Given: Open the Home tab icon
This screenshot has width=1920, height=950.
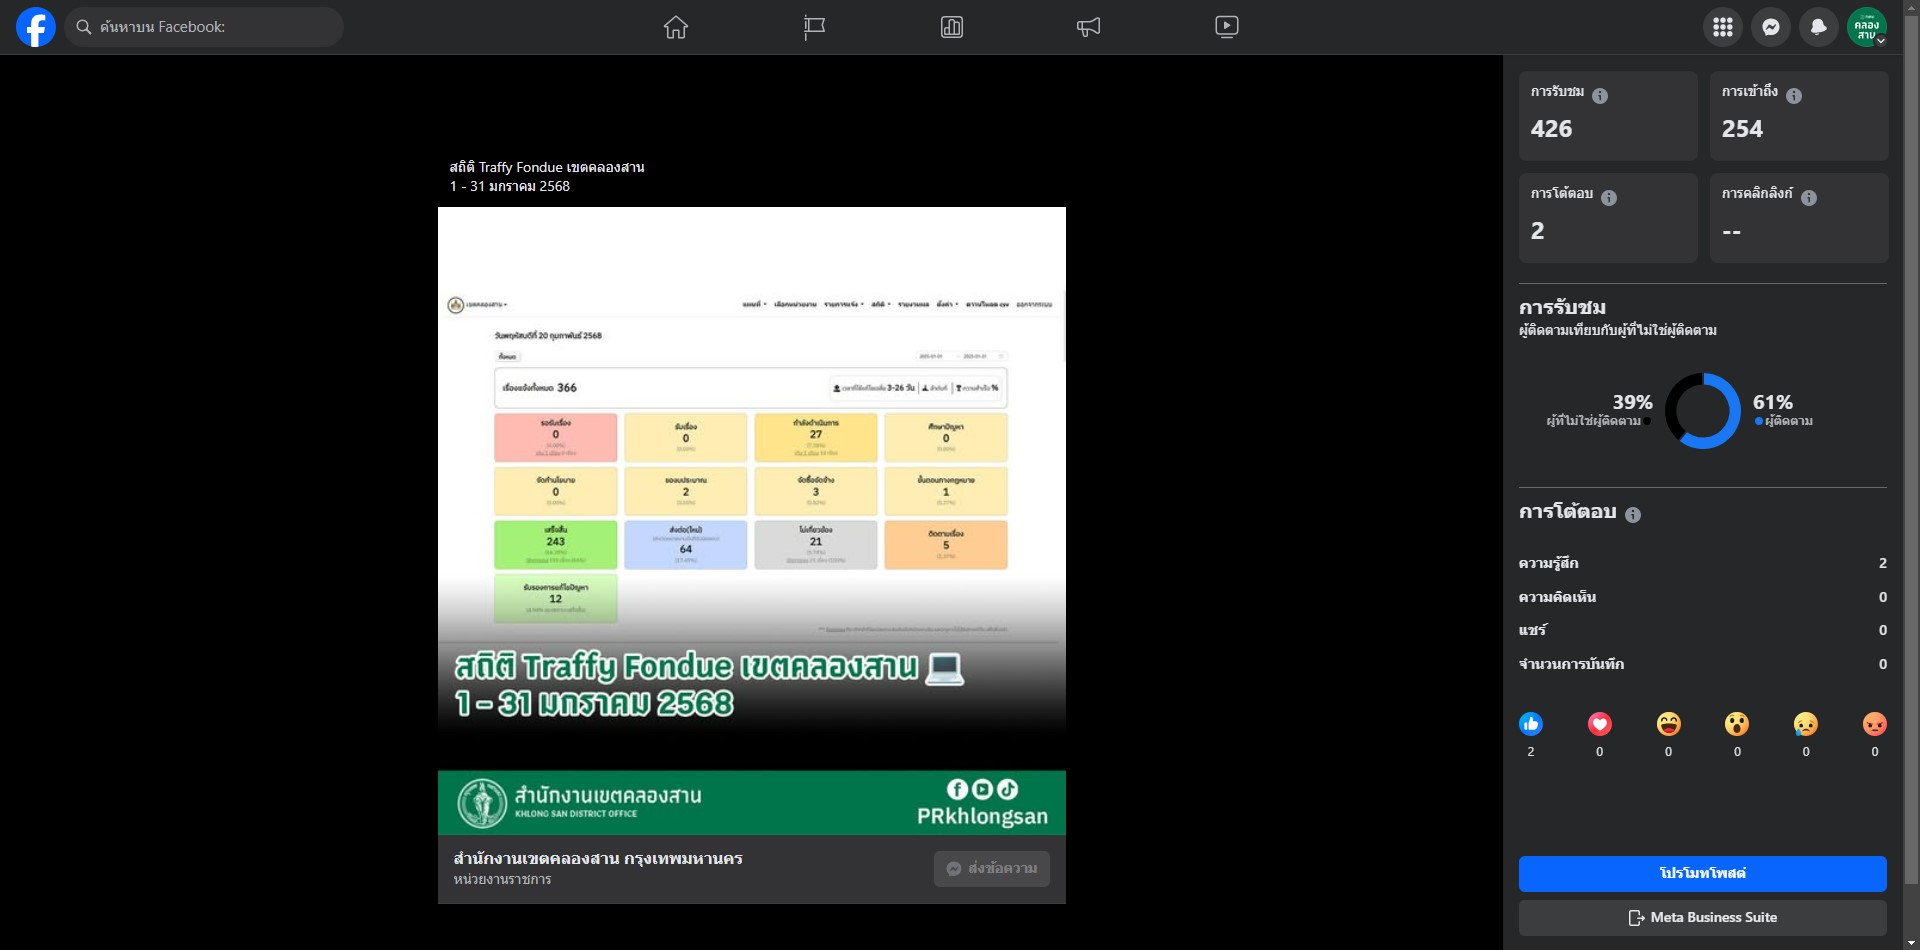Looking at the screenshot, I should [x=676, y=27].
